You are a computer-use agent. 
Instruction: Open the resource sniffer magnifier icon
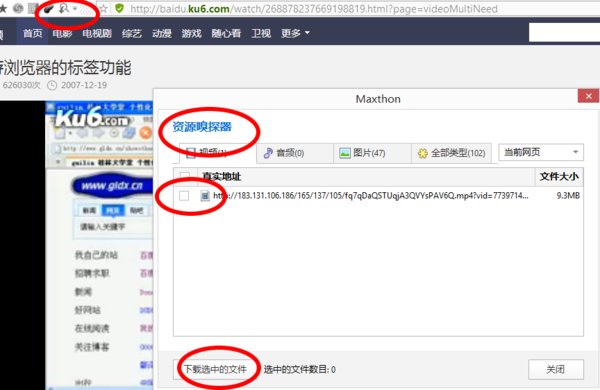click(64, 8)
